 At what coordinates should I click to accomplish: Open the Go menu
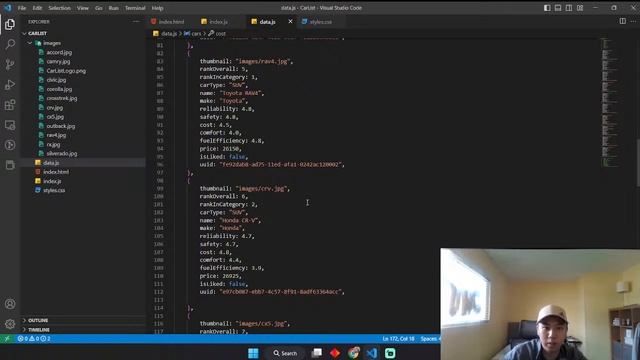click(99, 8)
